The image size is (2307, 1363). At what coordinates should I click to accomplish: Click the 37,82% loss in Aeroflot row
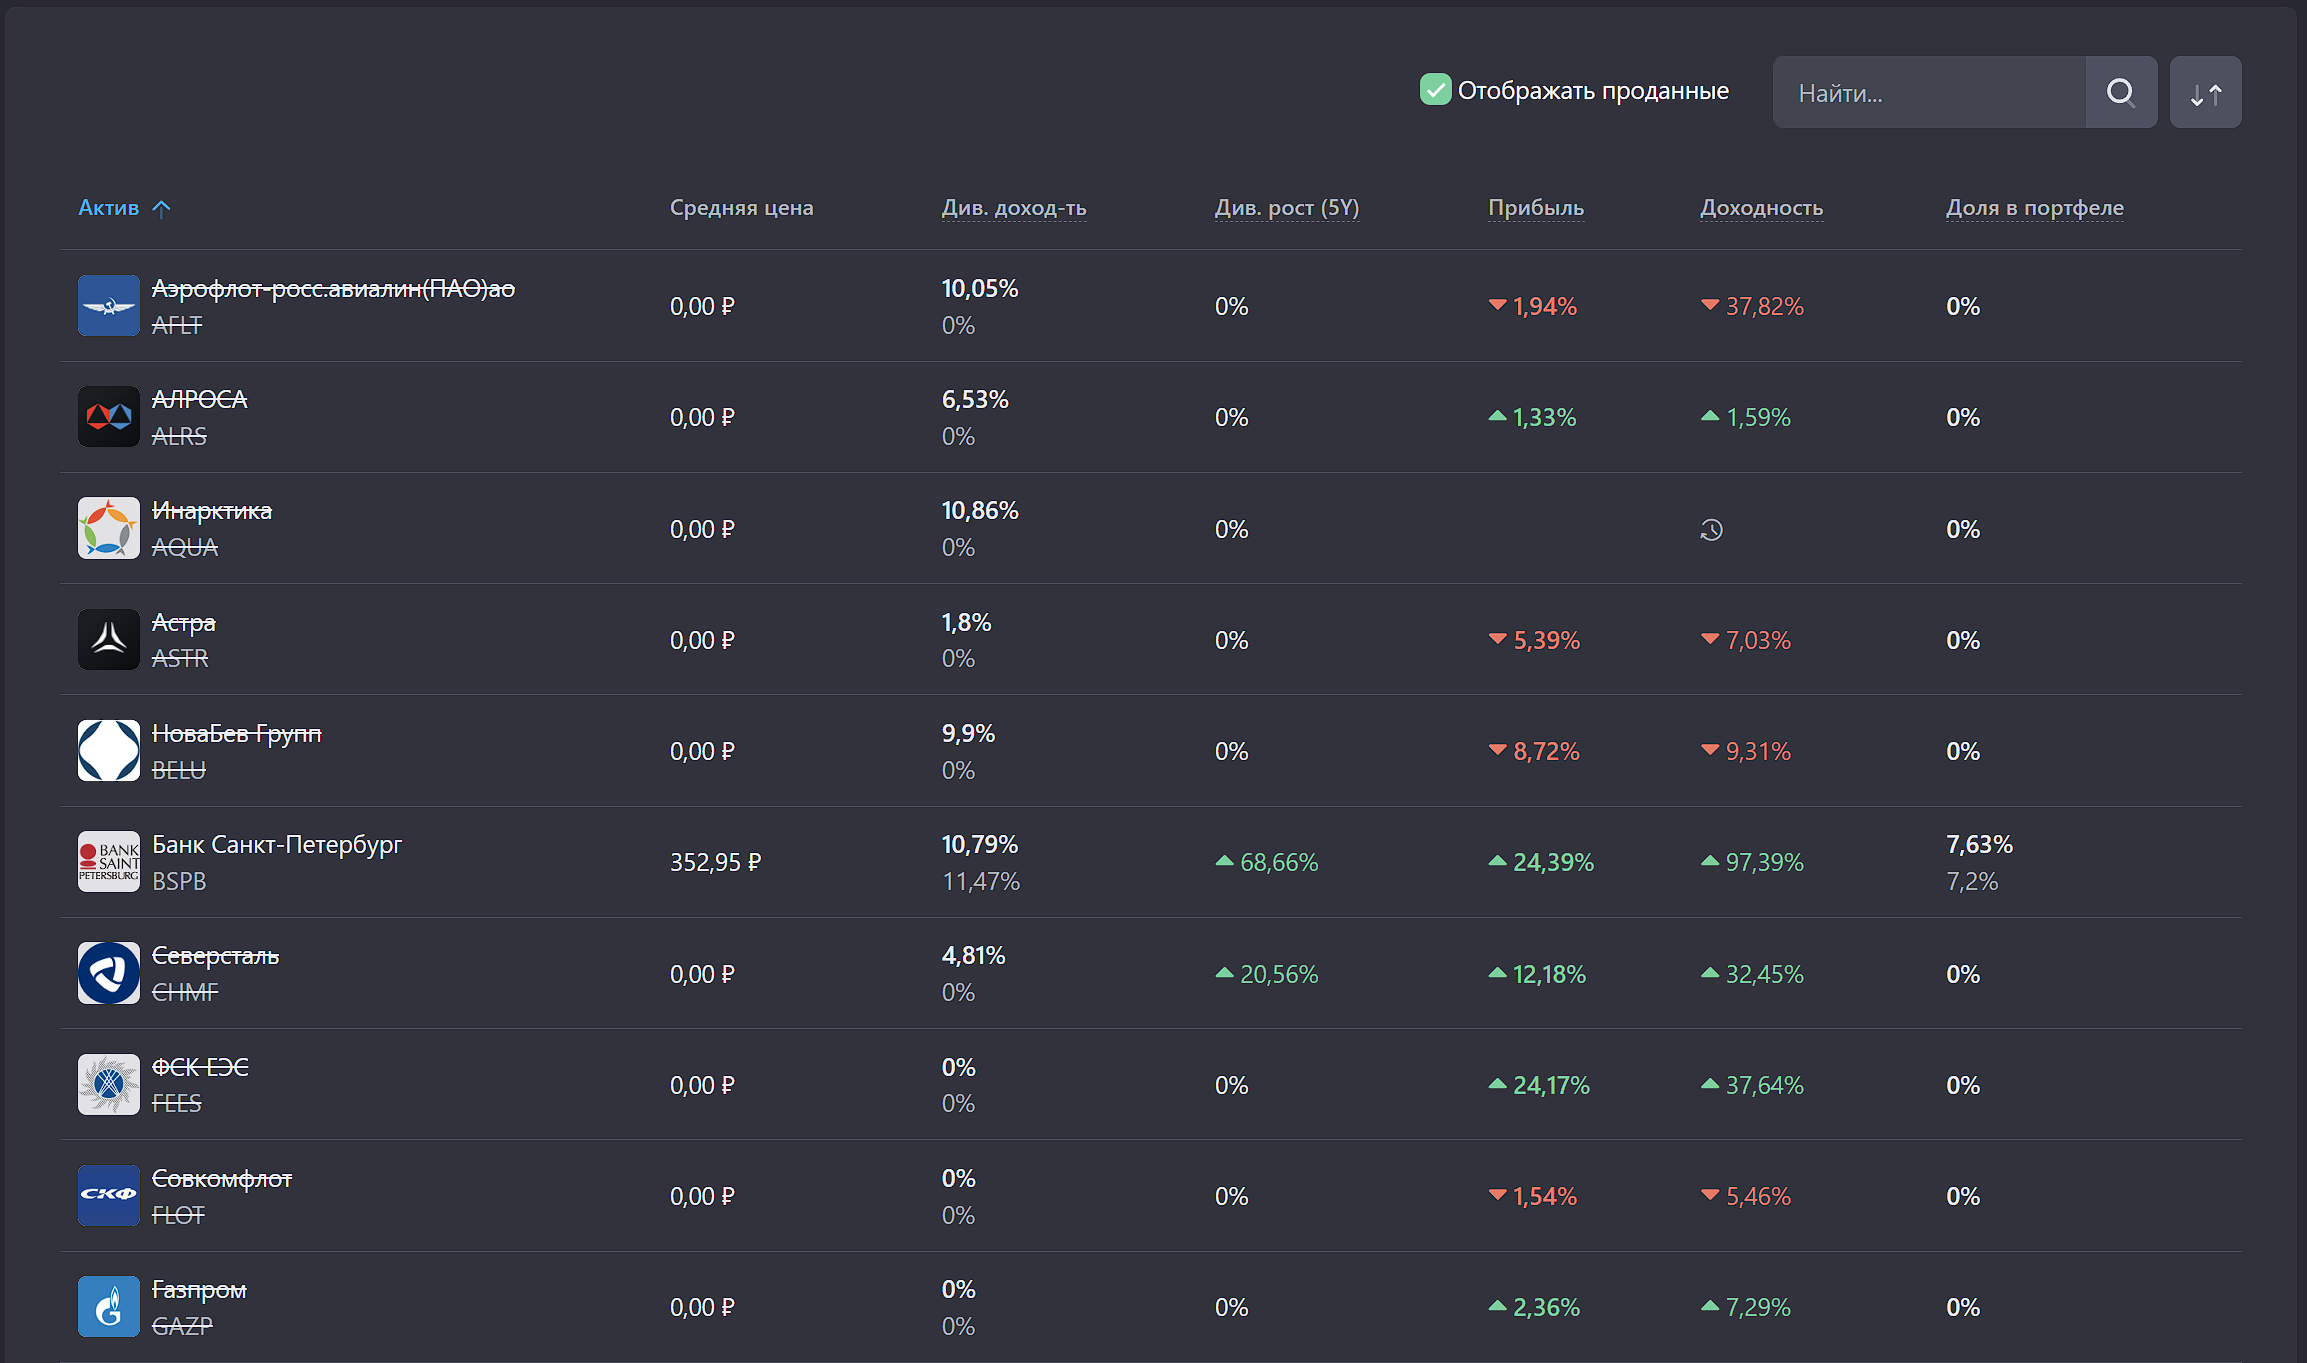(x=1765, y=306)
